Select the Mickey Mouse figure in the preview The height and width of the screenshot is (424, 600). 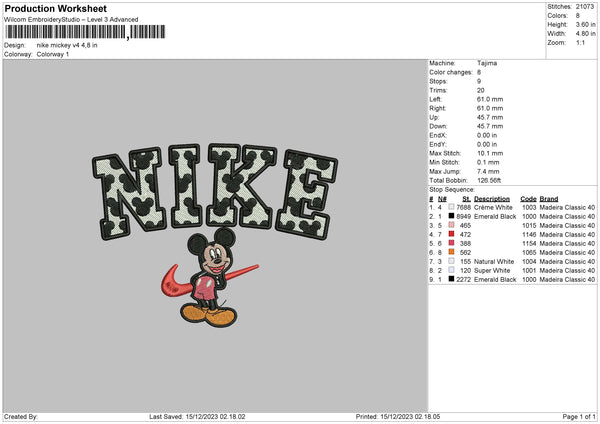click(210, 277)
